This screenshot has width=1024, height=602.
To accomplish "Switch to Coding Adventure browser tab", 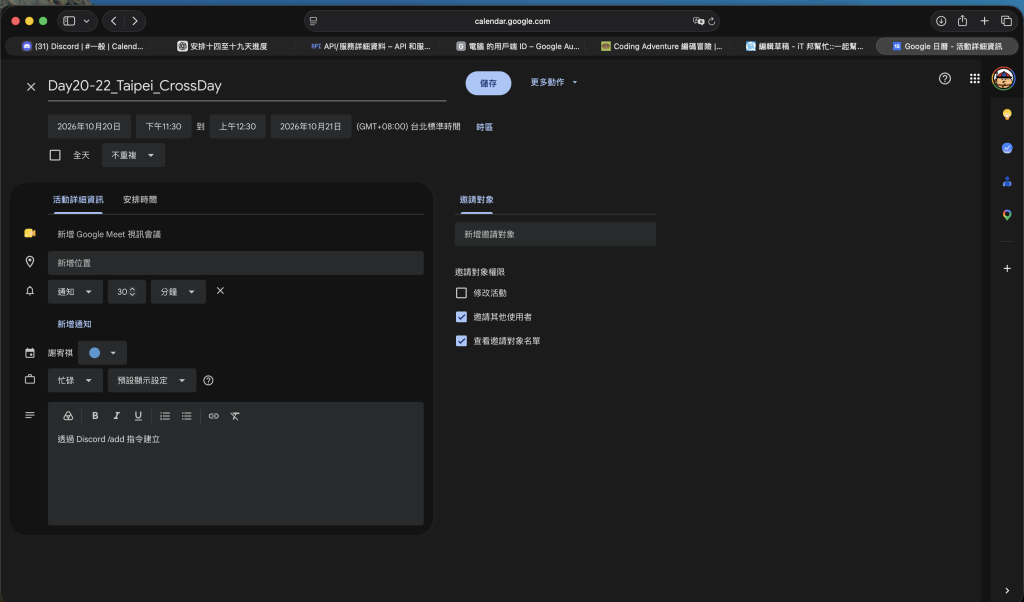I will [662, 46].
